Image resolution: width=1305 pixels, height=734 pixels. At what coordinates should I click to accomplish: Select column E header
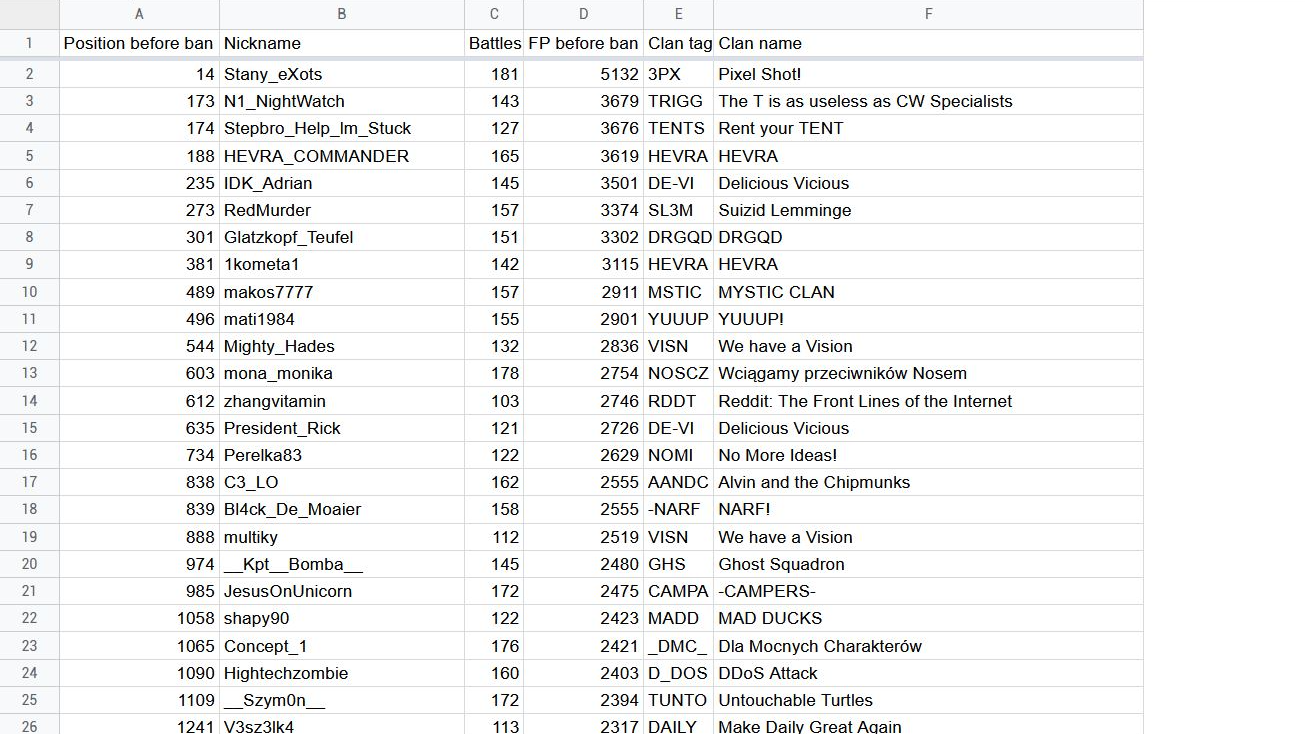pyautogui.click(x=679, y=14)
